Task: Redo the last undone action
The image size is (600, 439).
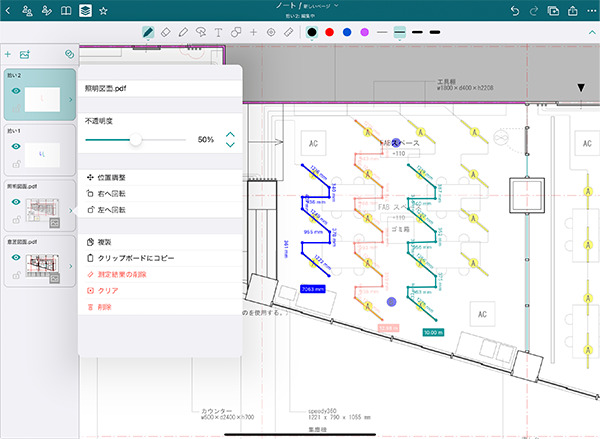Action: [x=533, y=11]
